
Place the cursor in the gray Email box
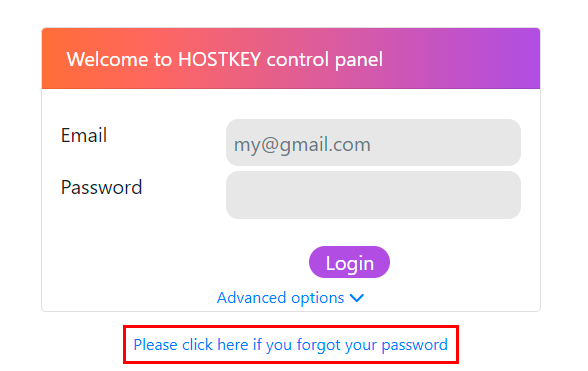pyautogui.click(x=373, y=143)
